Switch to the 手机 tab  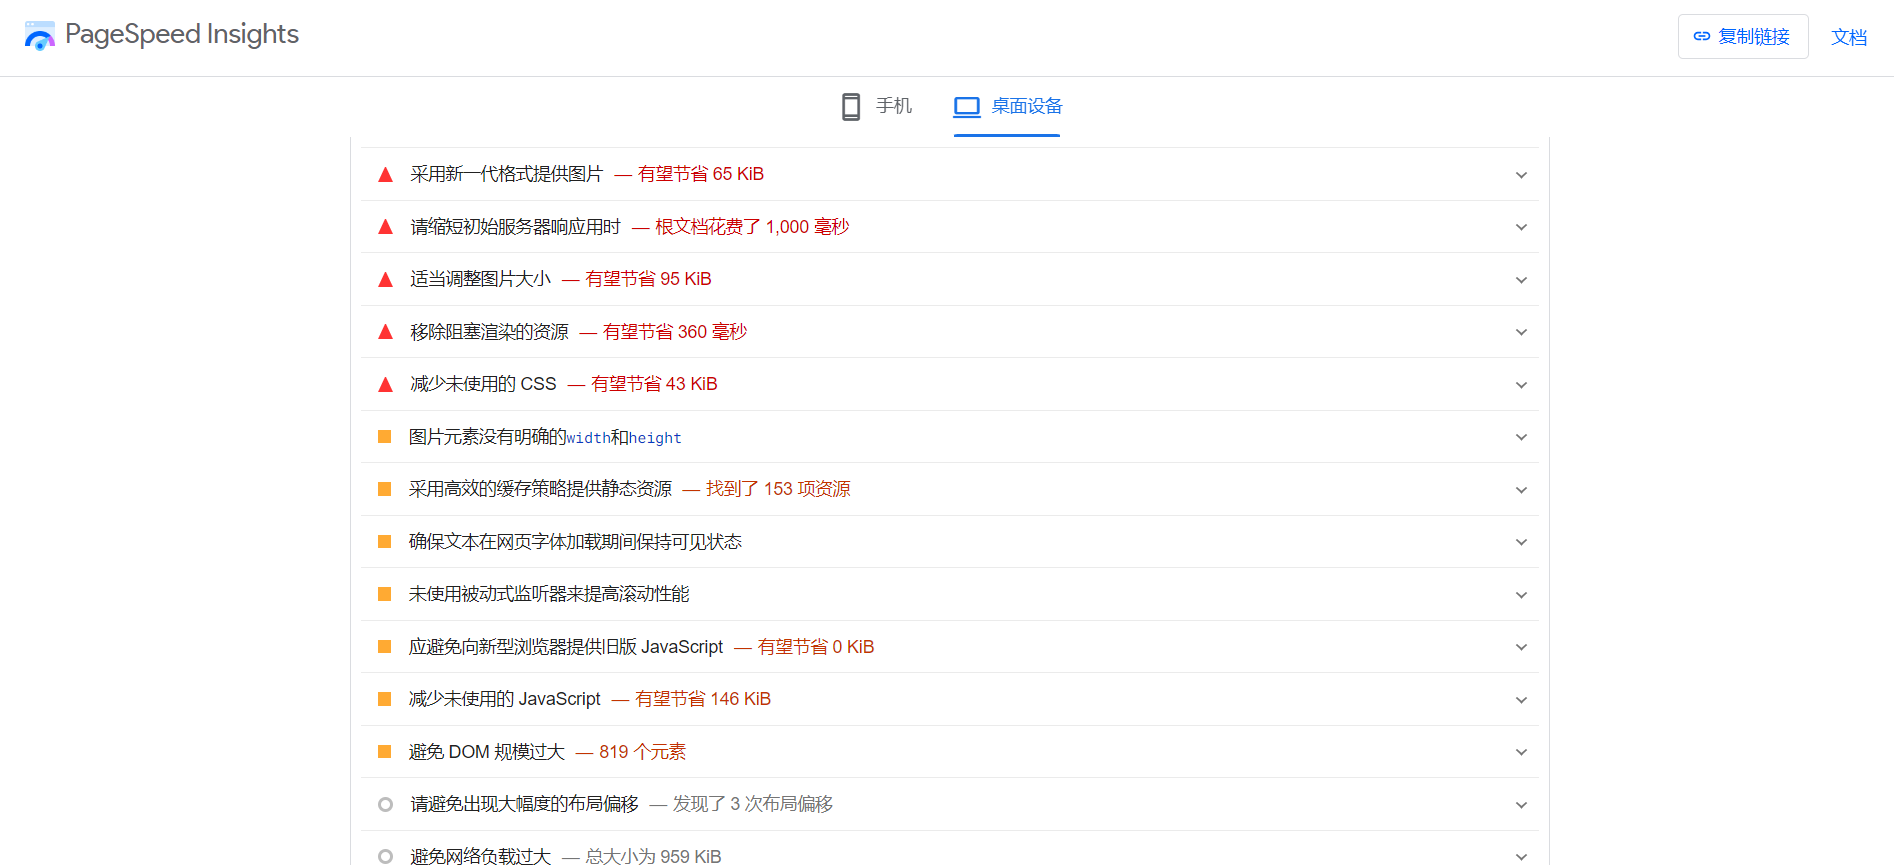point(893,106)
